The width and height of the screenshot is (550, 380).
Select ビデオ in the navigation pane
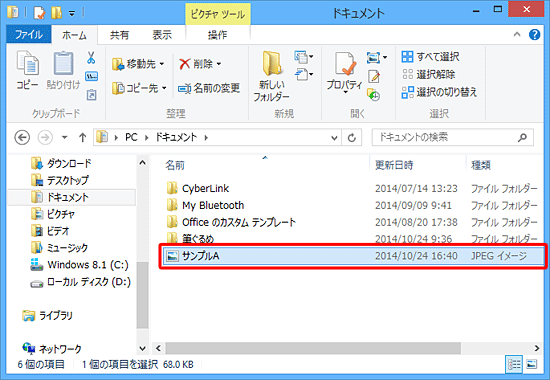(50, 231)
